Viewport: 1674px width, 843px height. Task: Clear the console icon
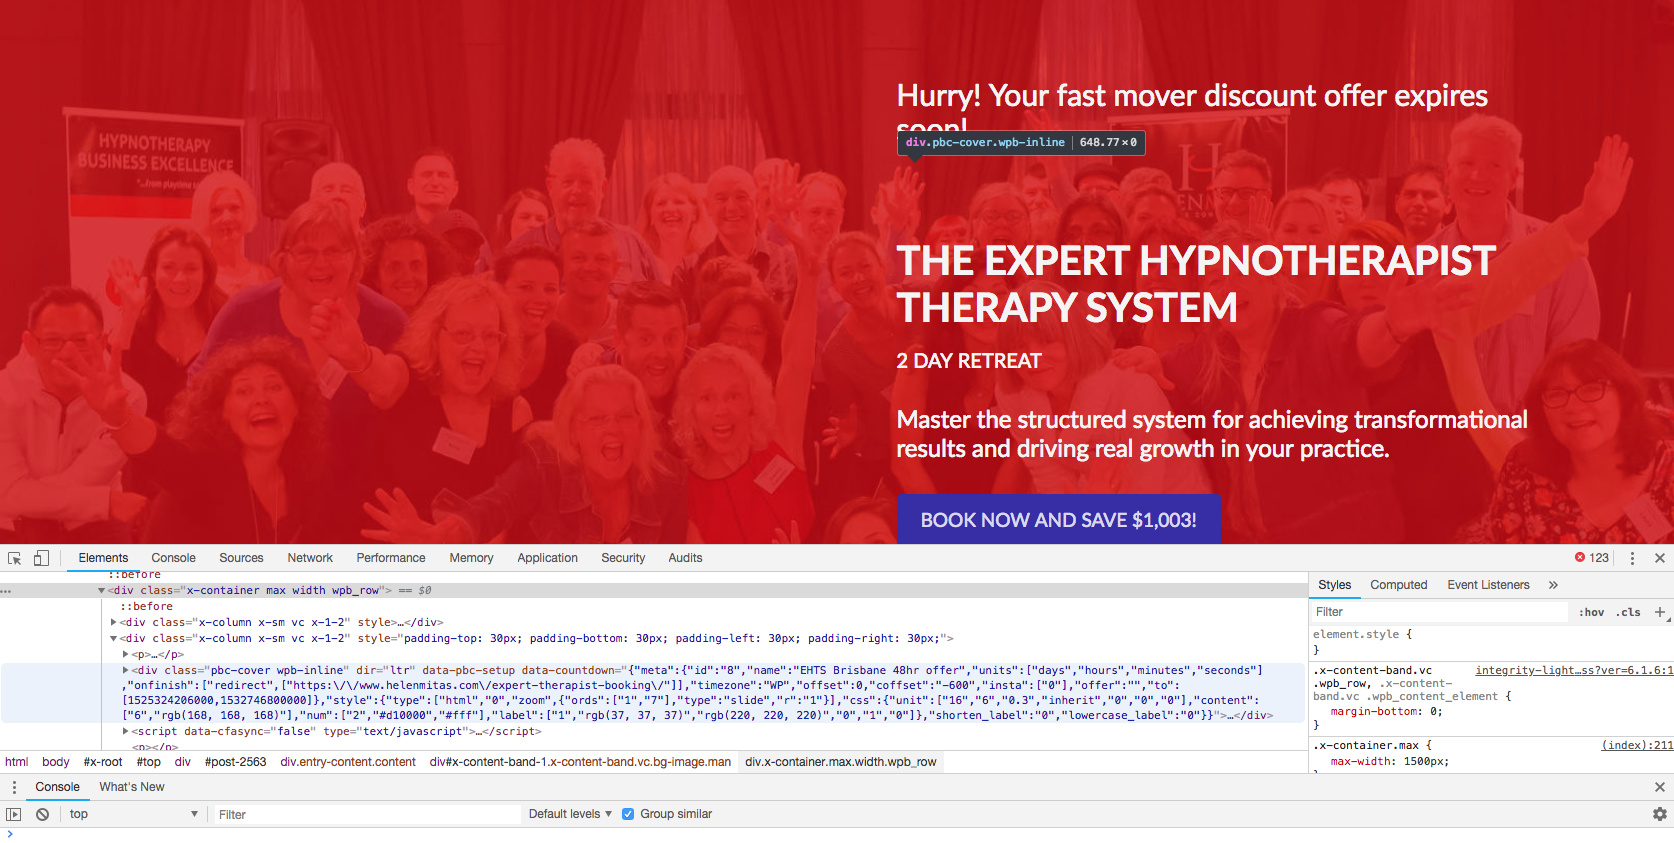click(x=43, y=814)
